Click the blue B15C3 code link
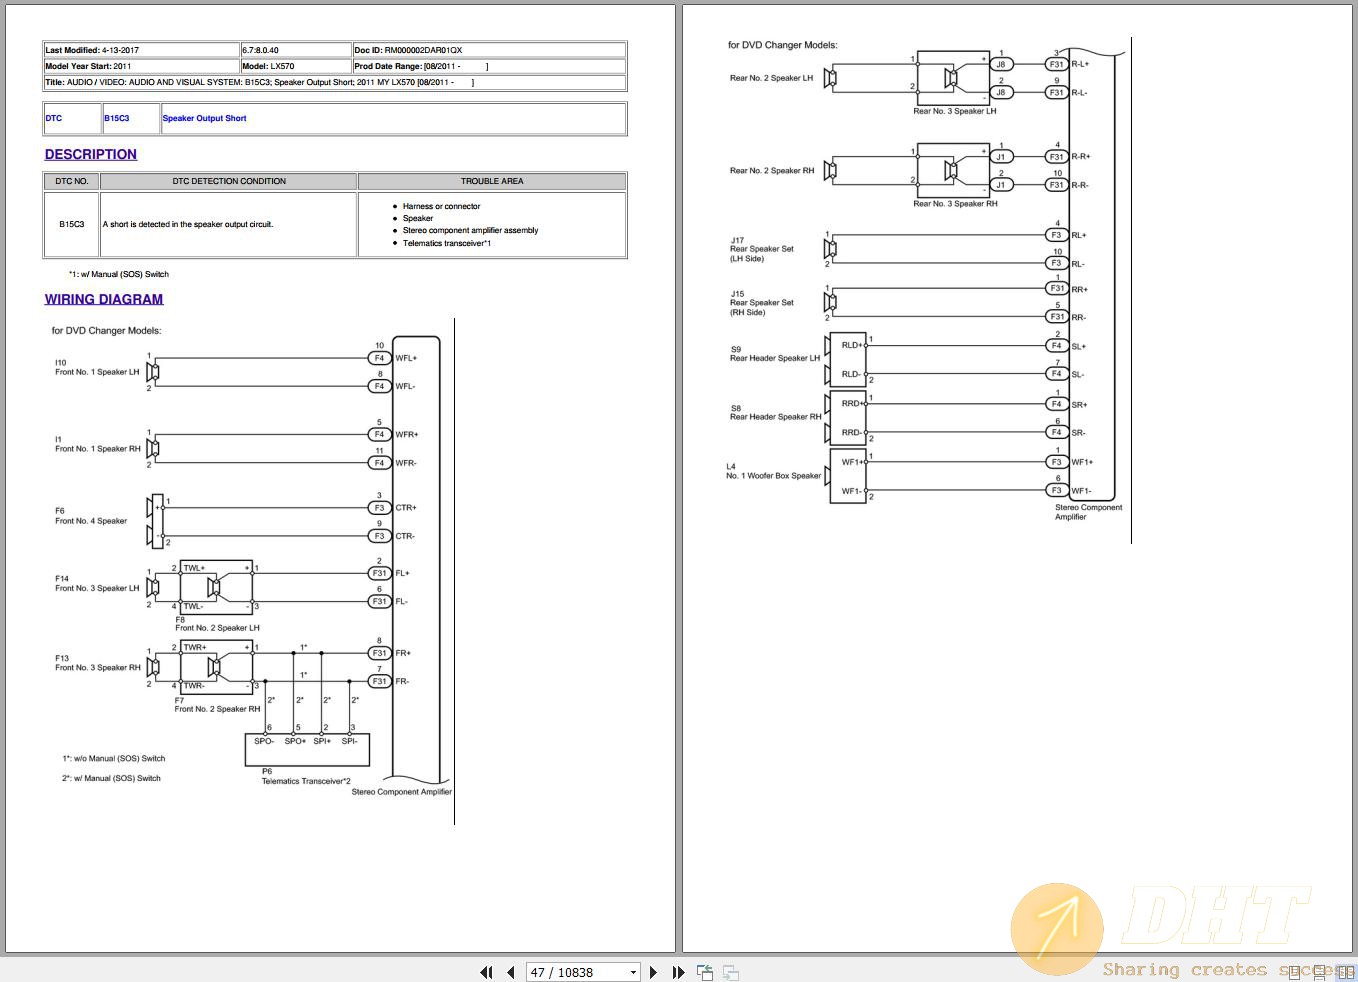 (x=117, y=118)
